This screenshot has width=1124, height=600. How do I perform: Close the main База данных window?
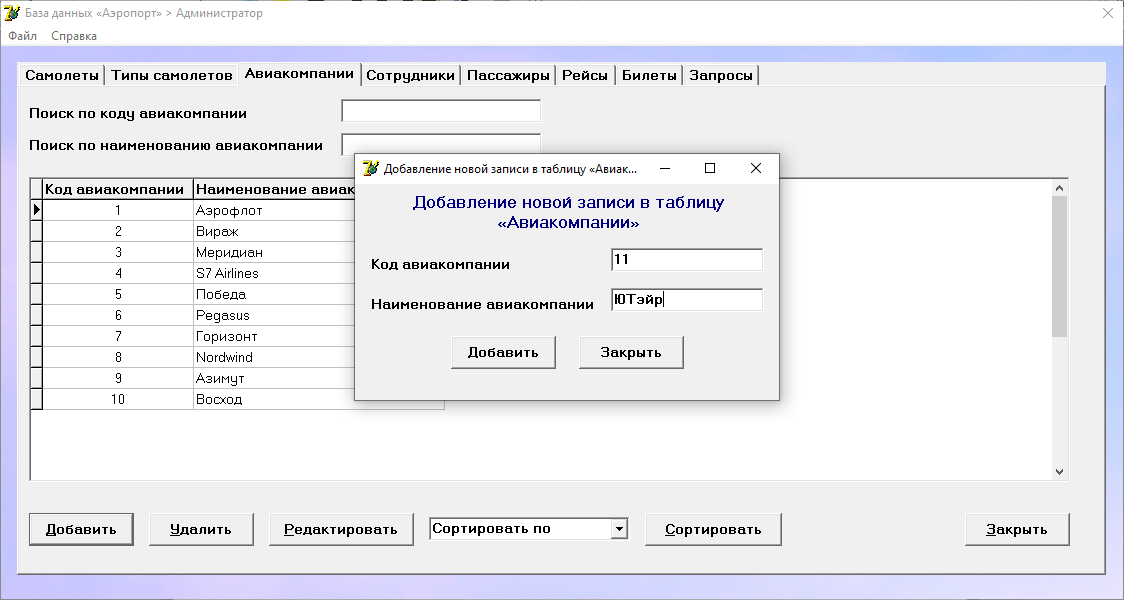point(1108,13)
